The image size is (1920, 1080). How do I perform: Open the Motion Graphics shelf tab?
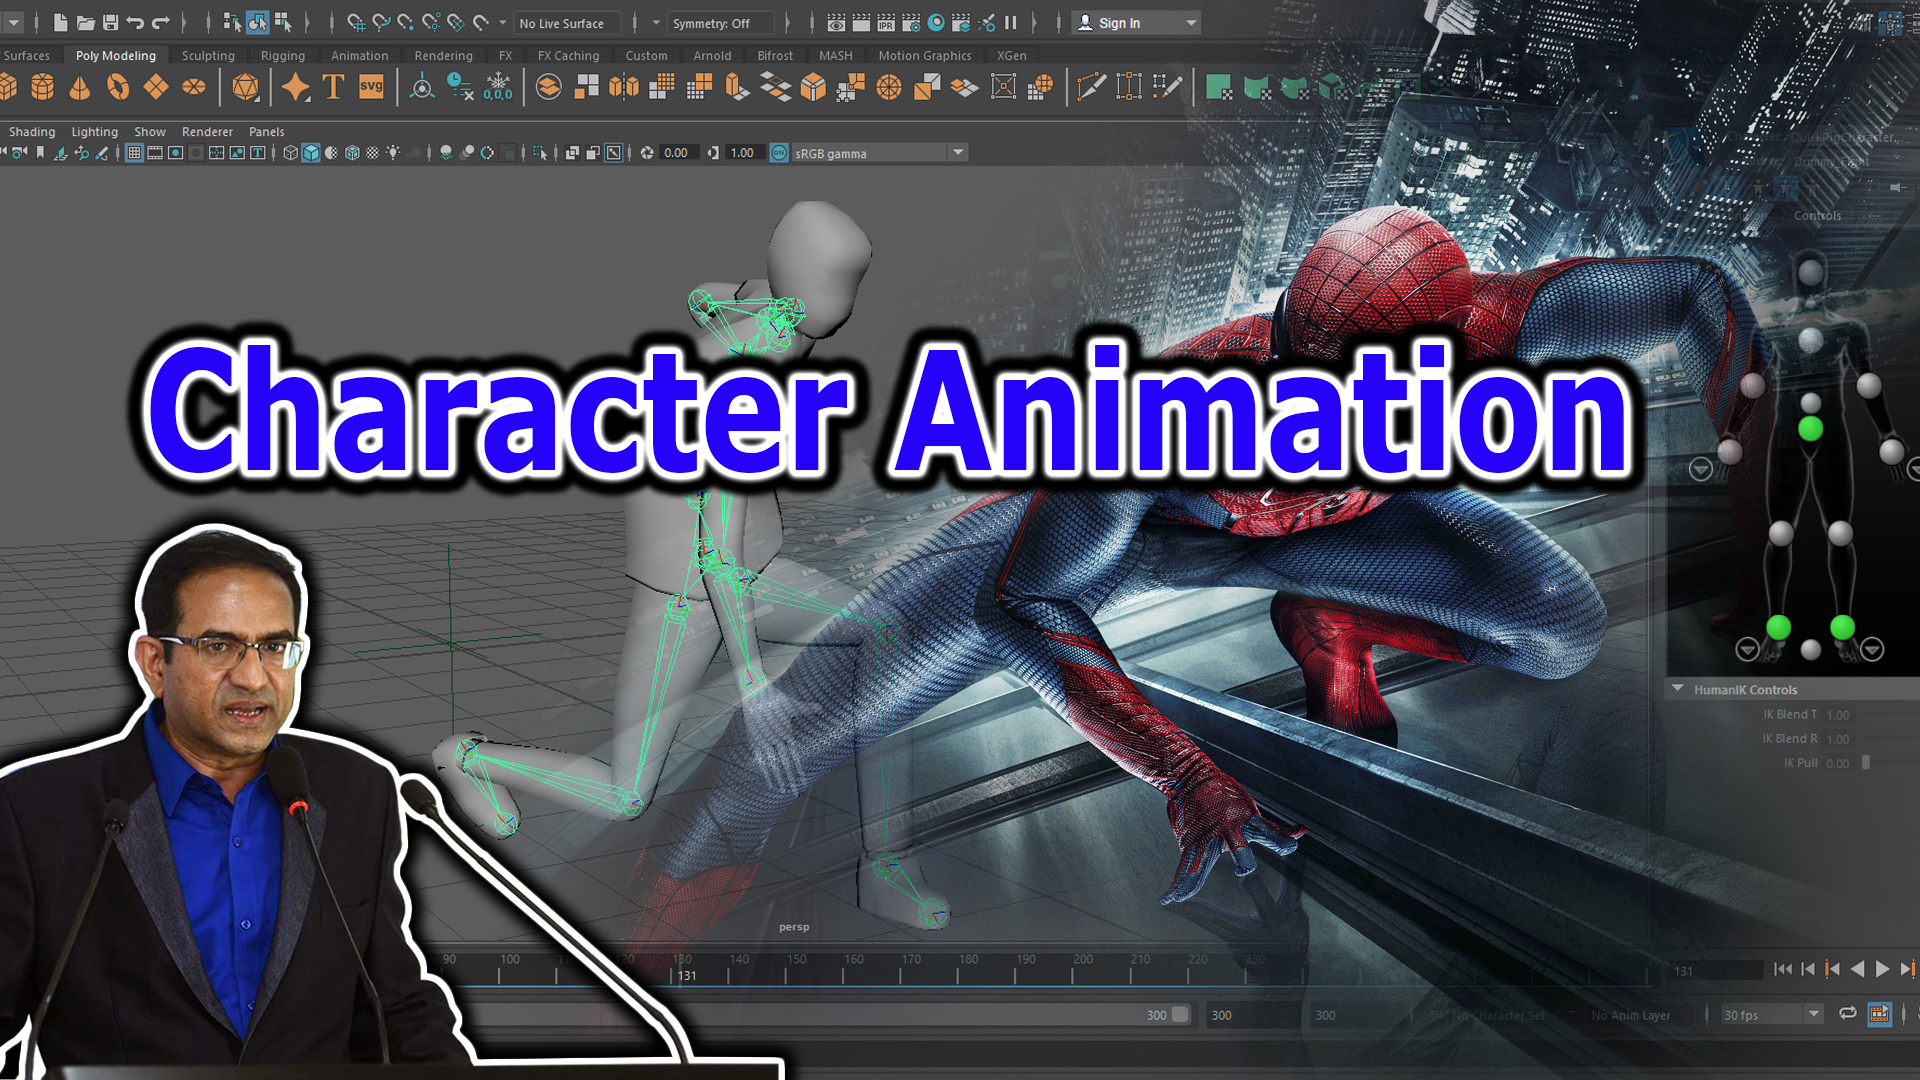pos(925,56)
